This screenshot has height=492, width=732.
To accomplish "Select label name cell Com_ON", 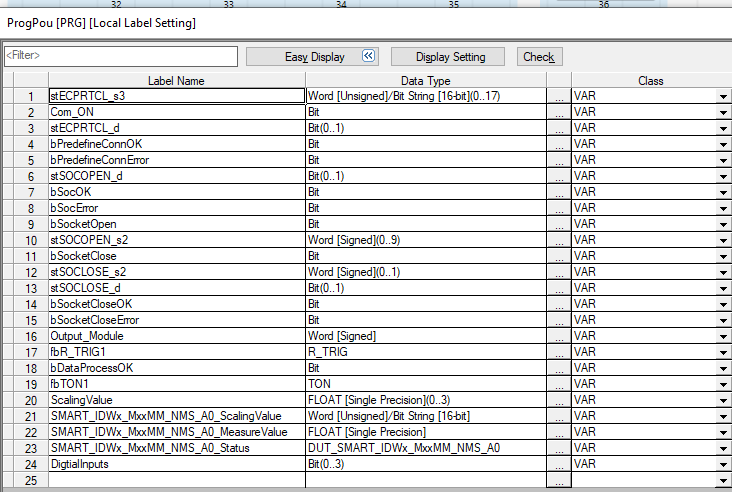I will click(x=177, y=112).
